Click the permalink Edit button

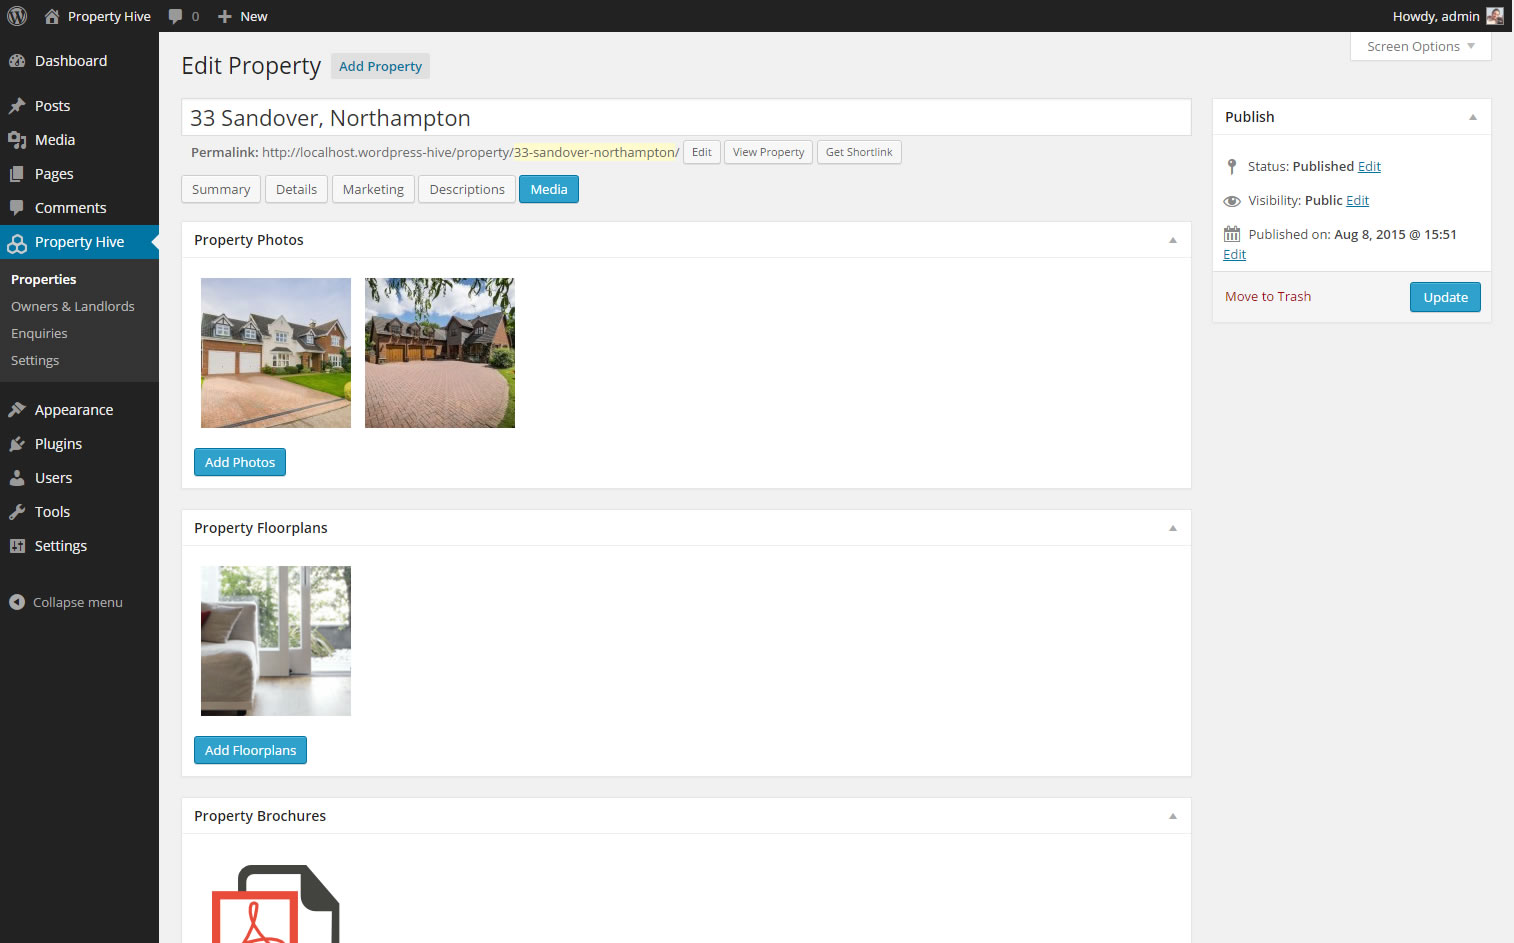702,152
